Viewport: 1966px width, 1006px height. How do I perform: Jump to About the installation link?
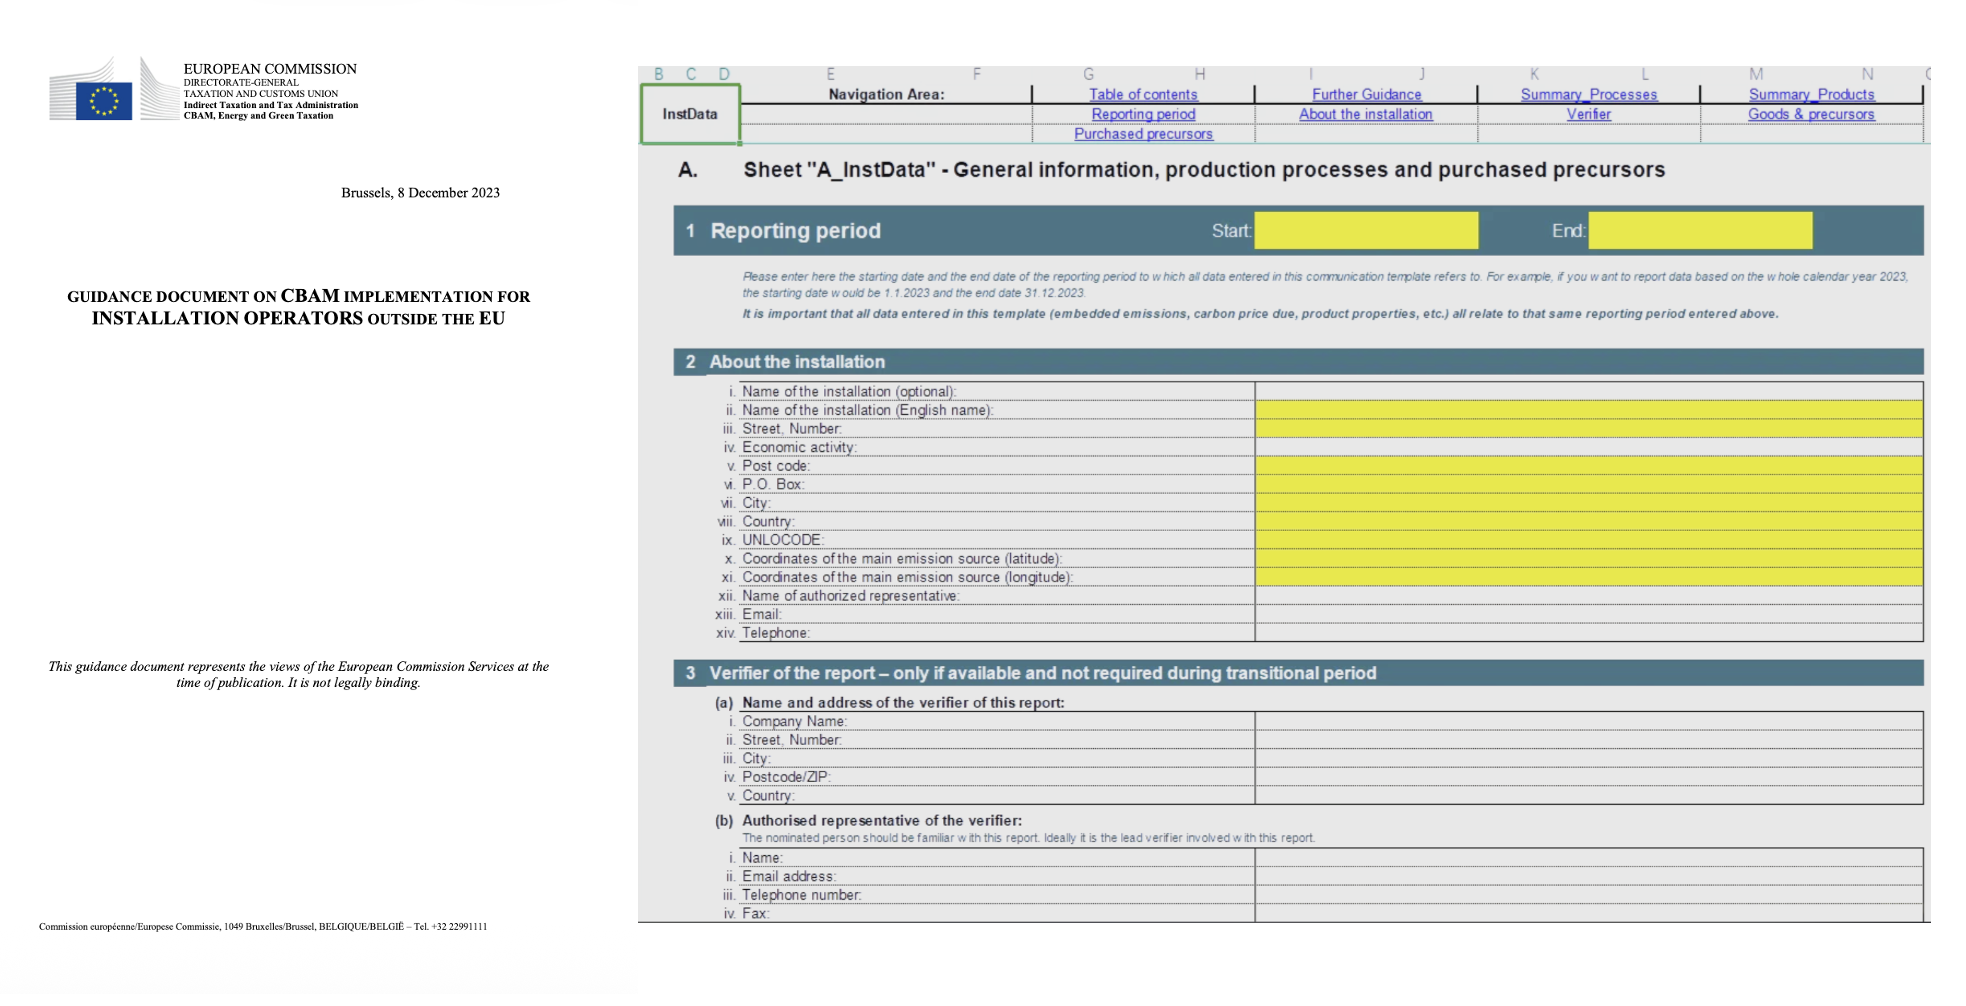(x=1365, y=115)
